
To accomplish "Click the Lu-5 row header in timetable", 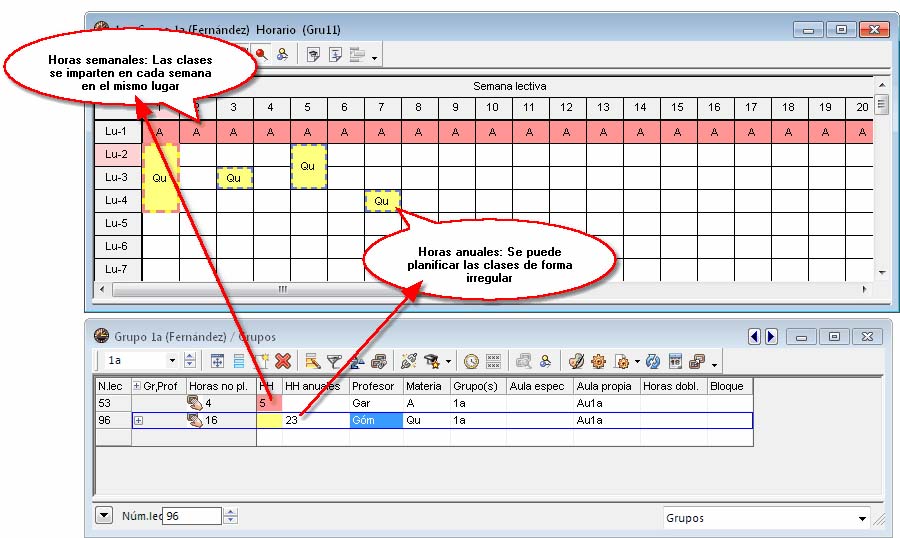I will [117, 223].
